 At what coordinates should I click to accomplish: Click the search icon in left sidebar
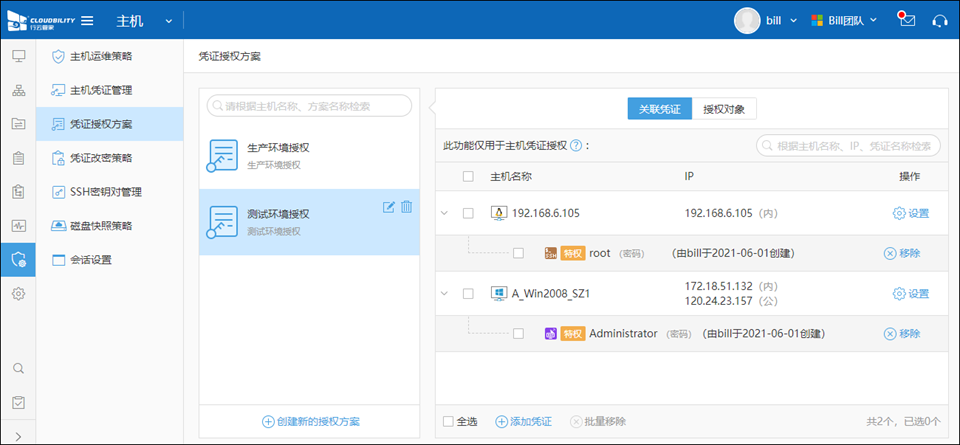point(18,368)
